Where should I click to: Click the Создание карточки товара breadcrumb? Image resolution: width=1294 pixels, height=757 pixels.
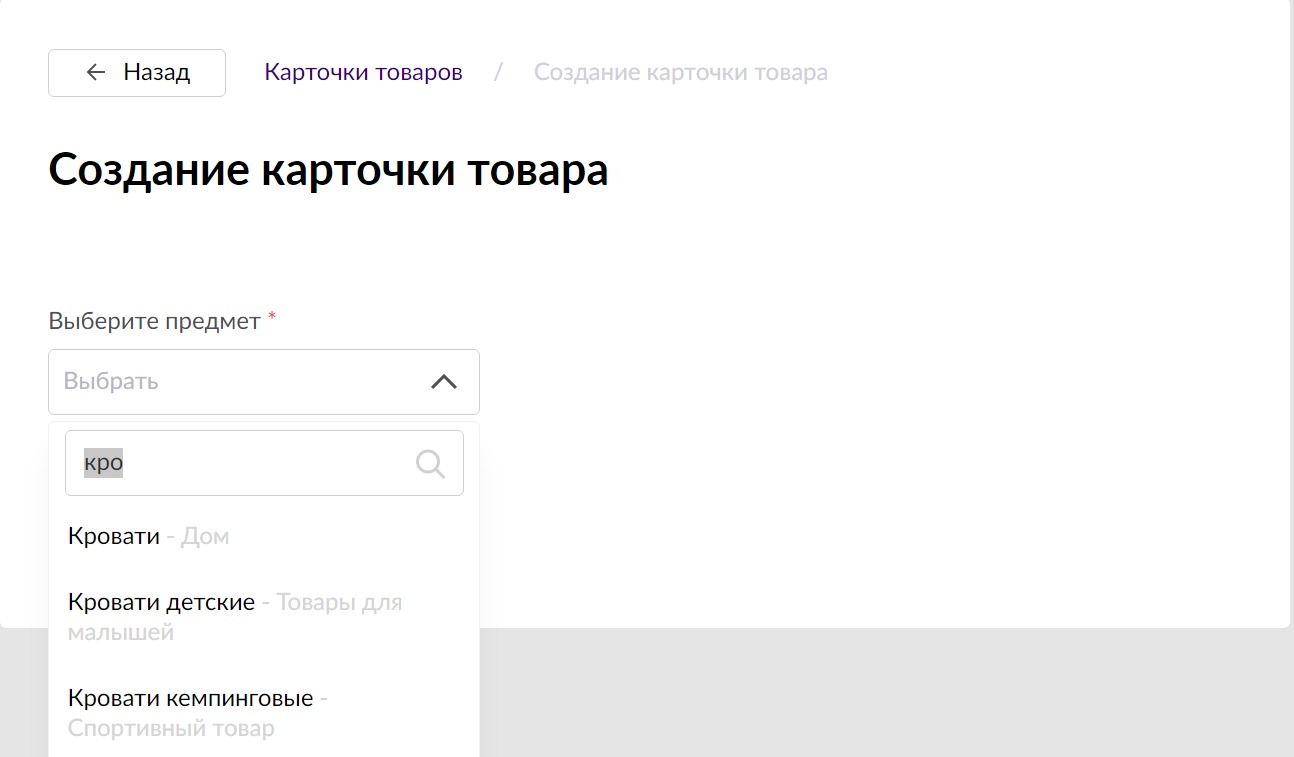tap(681, 72)
